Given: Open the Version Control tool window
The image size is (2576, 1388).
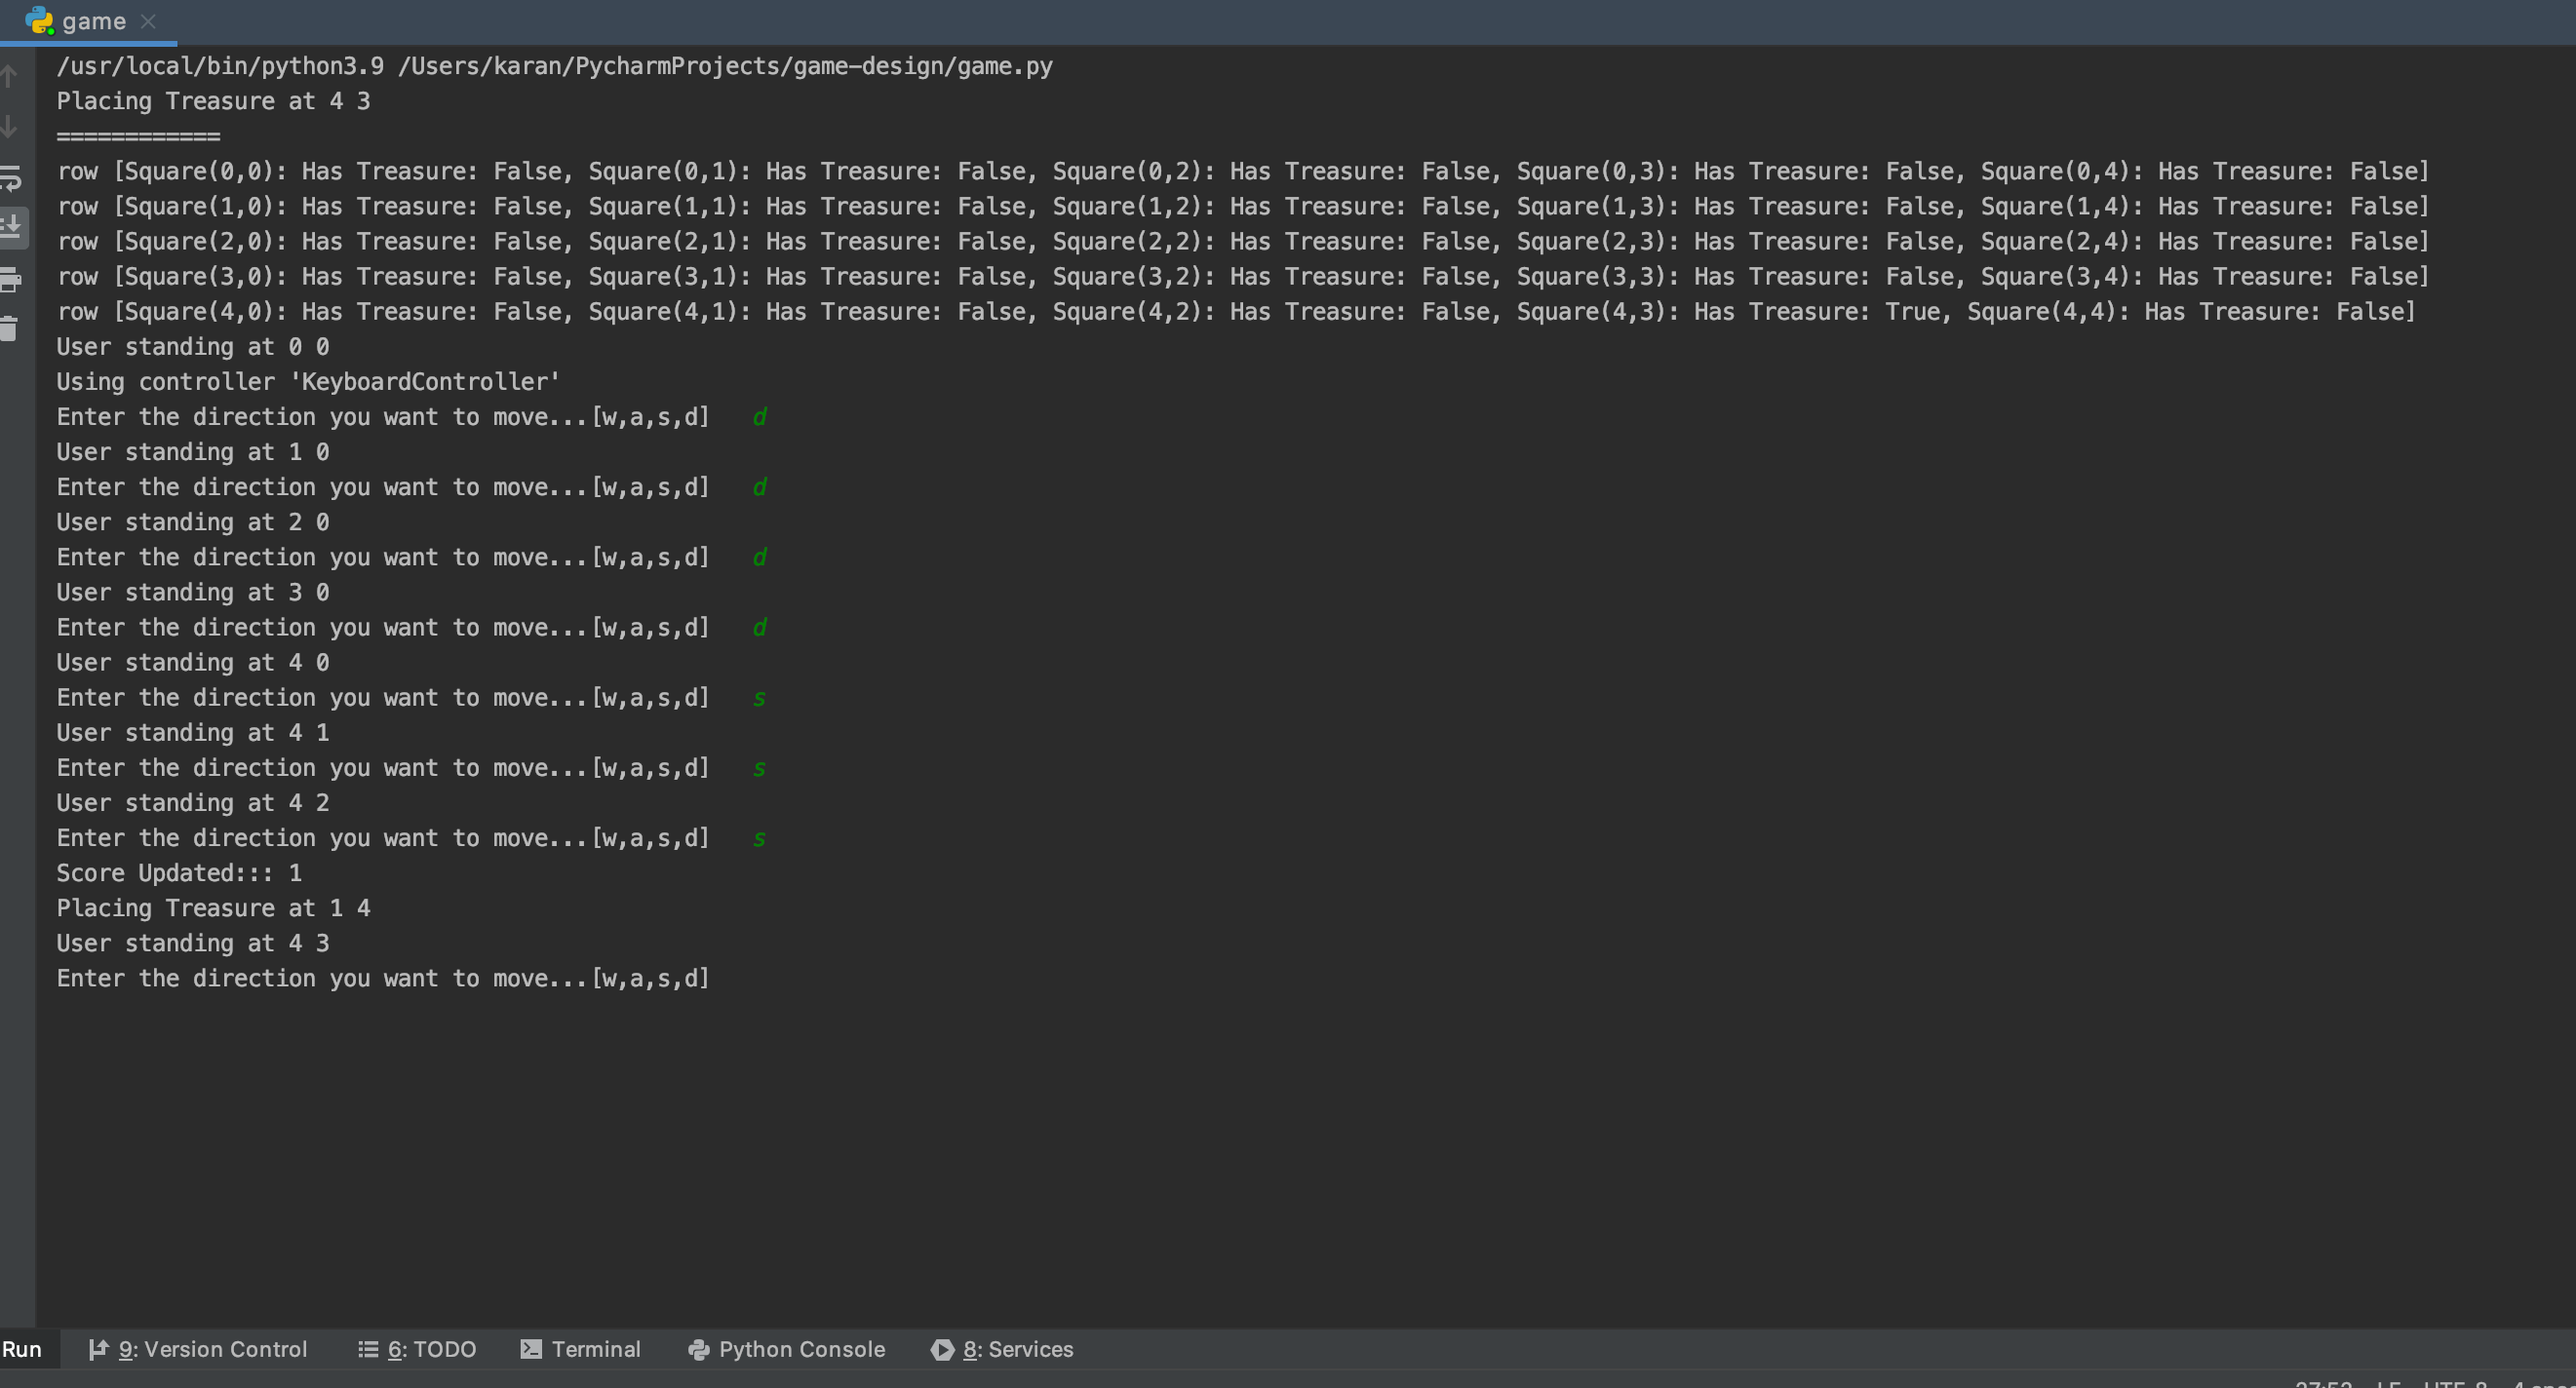Looking at the screenshot, I should click(211, 1349).
